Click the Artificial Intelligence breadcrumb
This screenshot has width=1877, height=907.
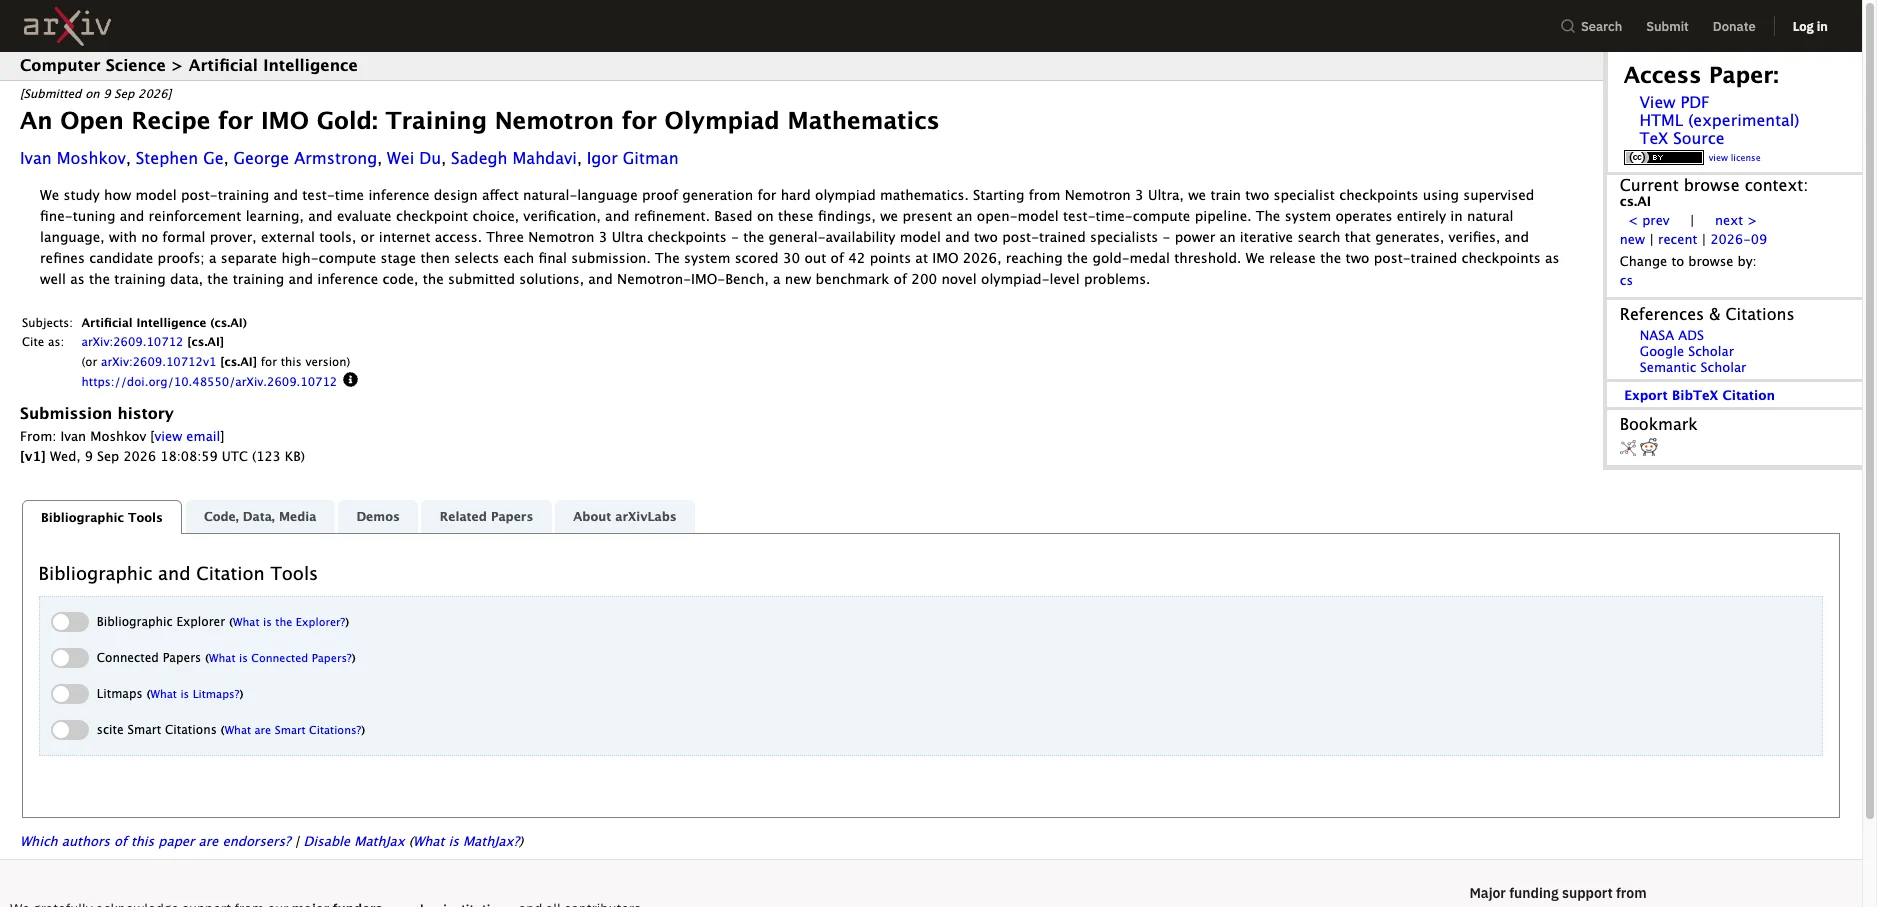pyautogui.click(x=273, y=66)
